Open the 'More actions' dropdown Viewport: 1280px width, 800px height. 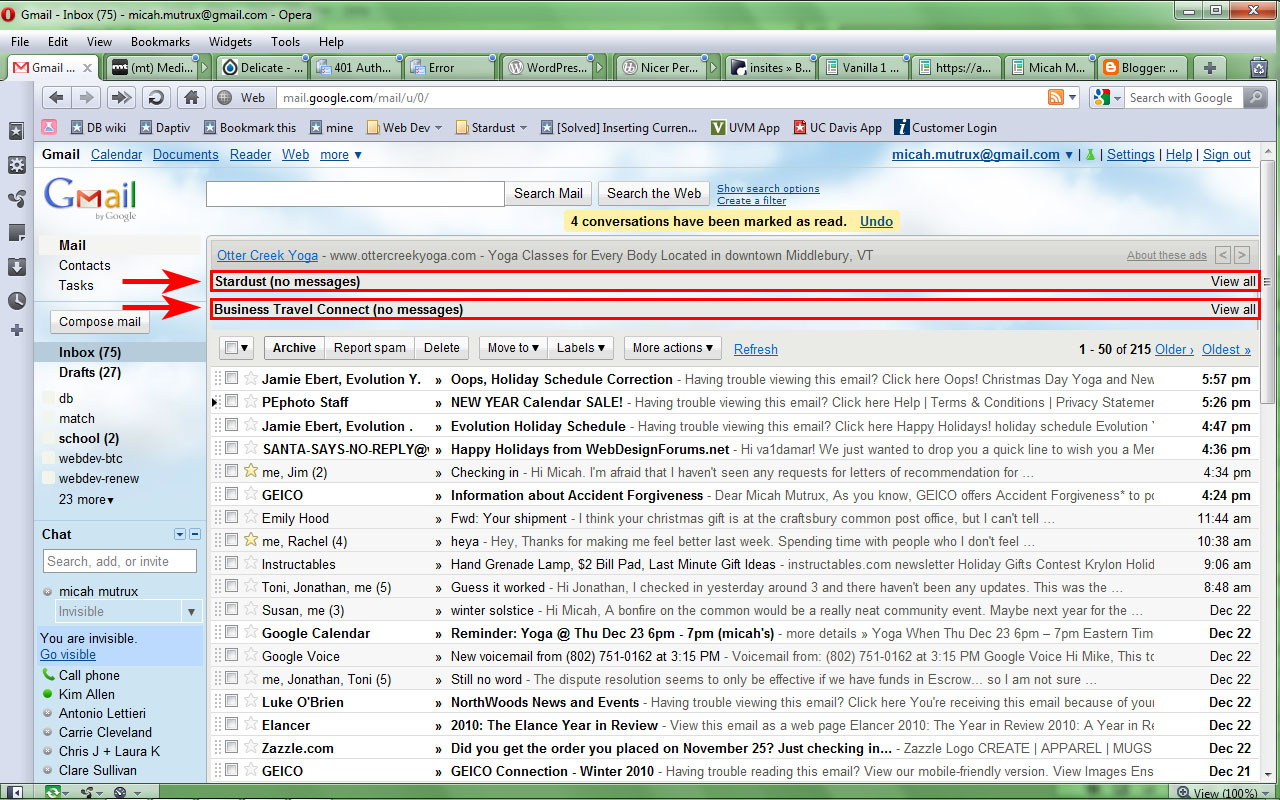click(x=673, y=348)
